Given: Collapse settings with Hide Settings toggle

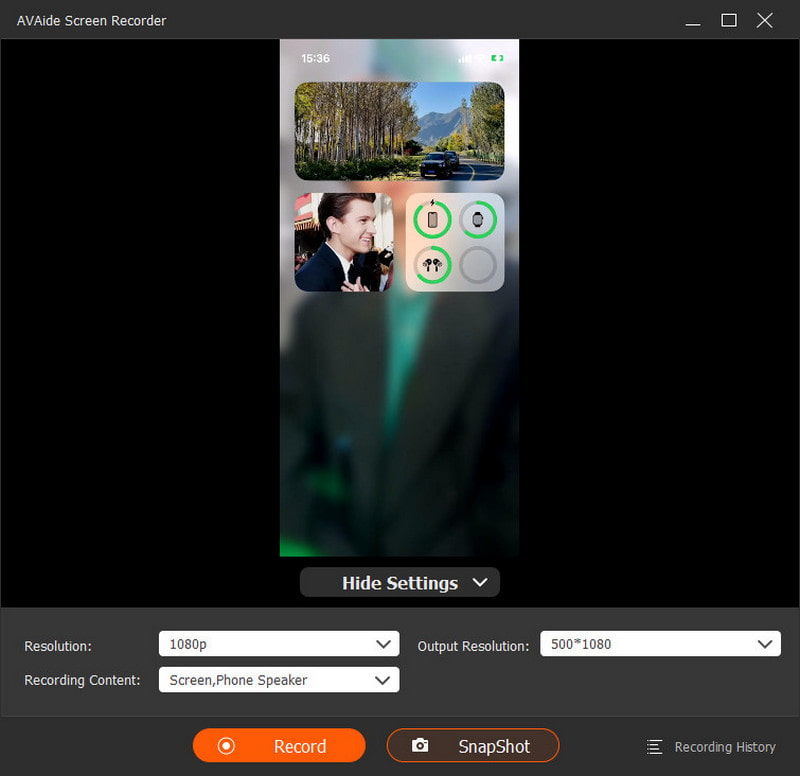Looking at the screenshot, I should click(399, 583).
